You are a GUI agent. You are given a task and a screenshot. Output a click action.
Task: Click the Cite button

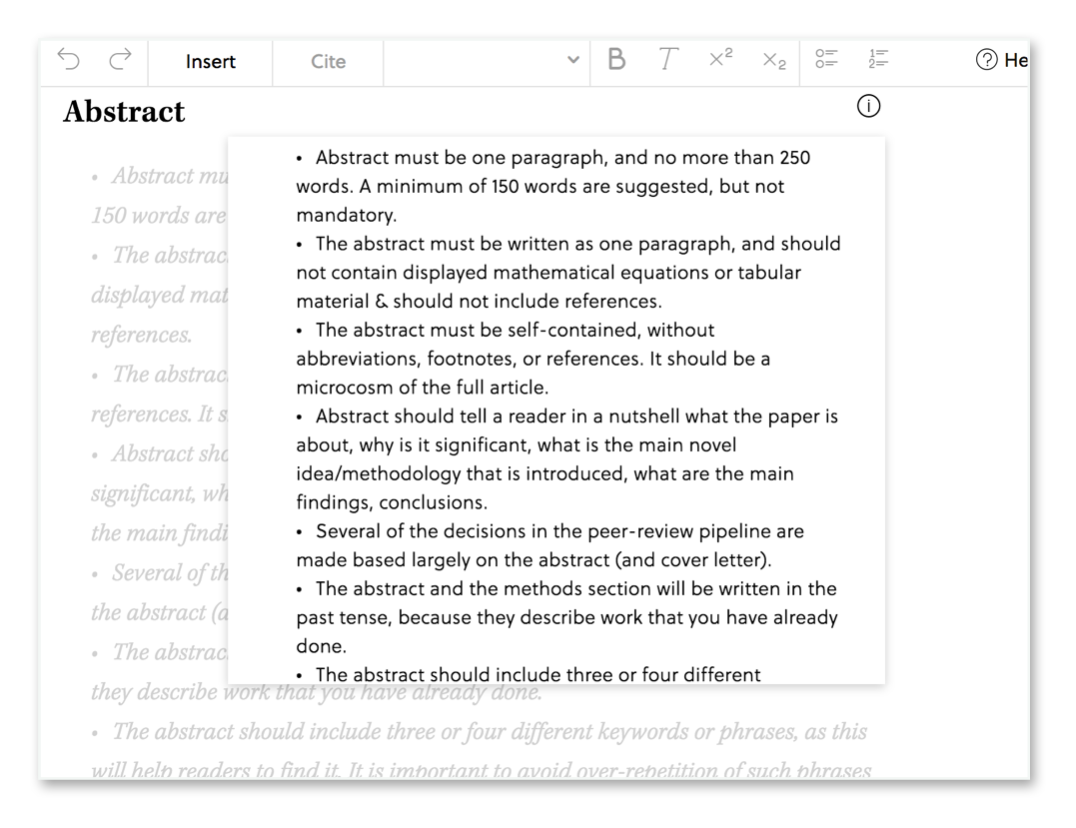[326, 61]
